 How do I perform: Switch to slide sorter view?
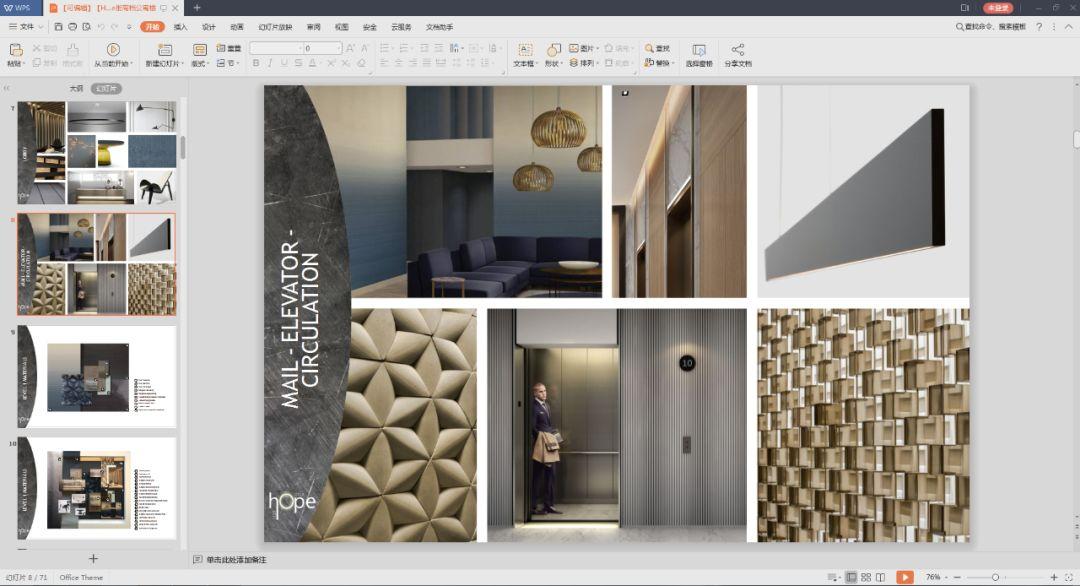[866, 577]
